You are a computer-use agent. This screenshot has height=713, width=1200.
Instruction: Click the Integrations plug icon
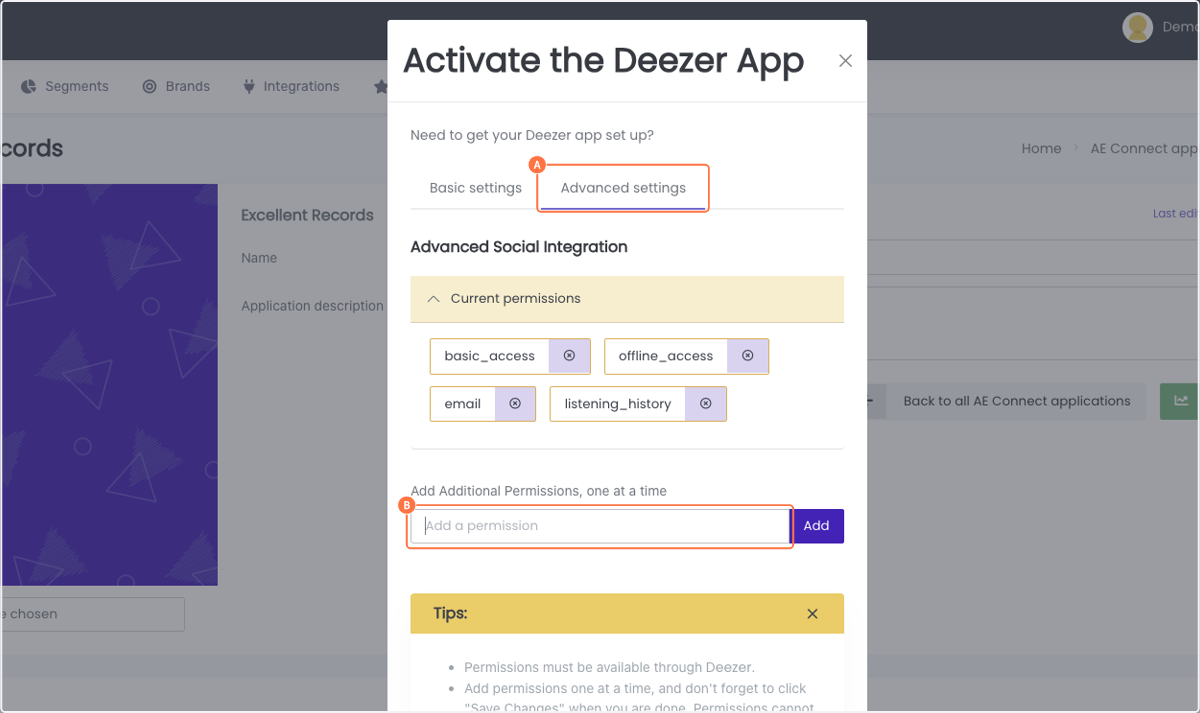click(x=249, y=87)
